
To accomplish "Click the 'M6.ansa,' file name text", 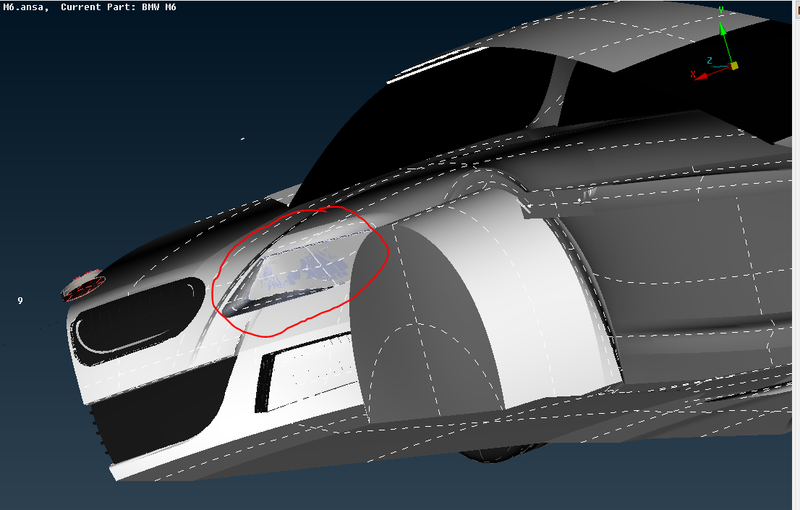I will [x=26, y=7].
